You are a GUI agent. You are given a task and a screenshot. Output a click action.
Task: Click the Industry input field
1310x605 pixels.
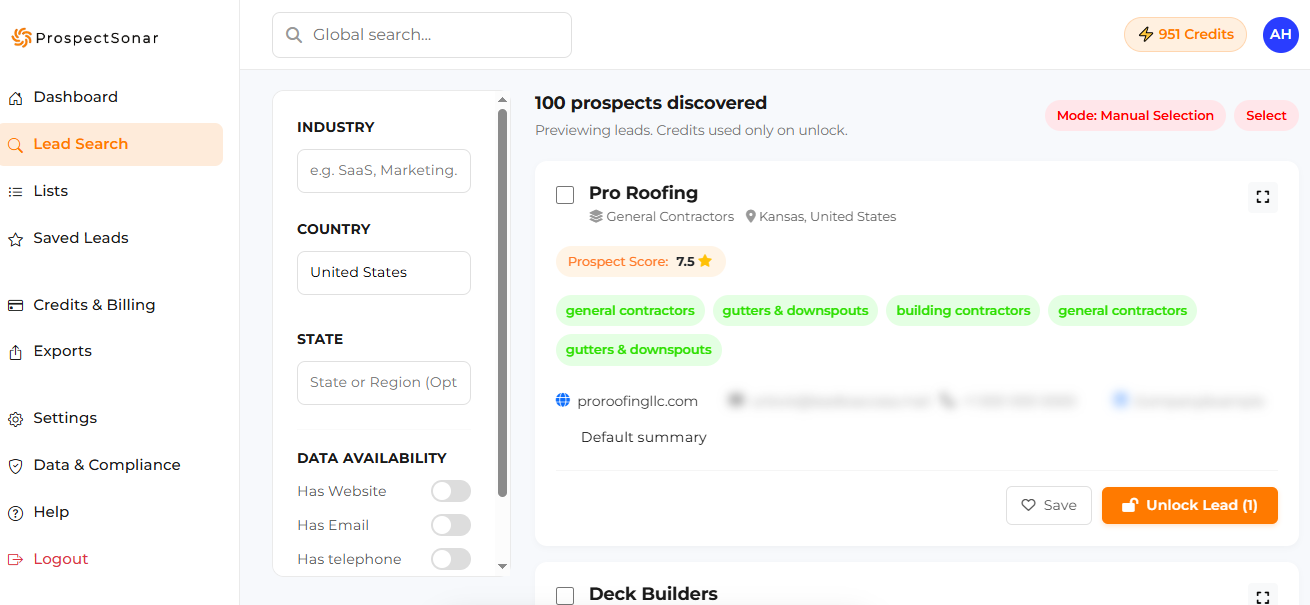click(384, 171)
